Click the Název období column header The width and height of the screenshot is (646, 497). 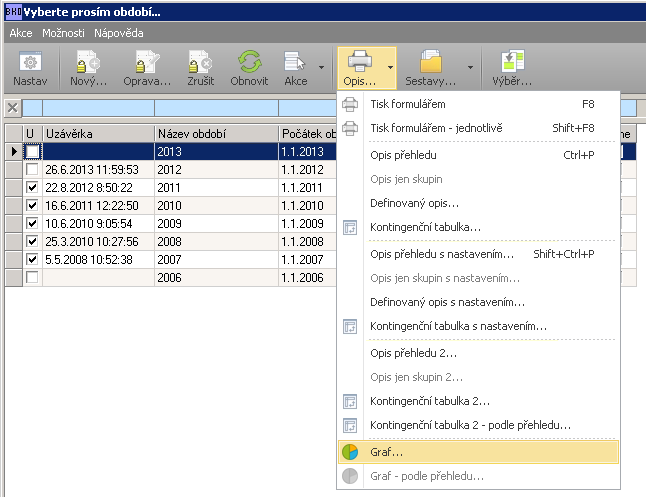click(x=217, y=134)
